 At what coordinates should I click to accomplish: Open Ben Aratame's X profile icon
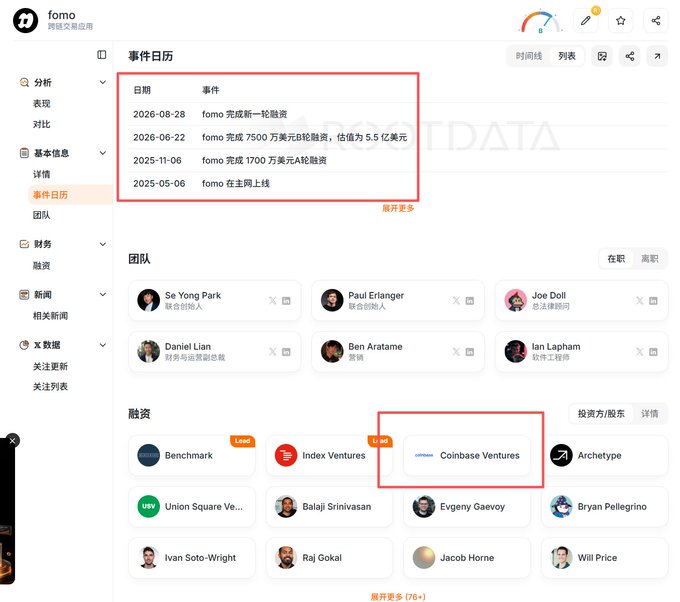[456, 352]
